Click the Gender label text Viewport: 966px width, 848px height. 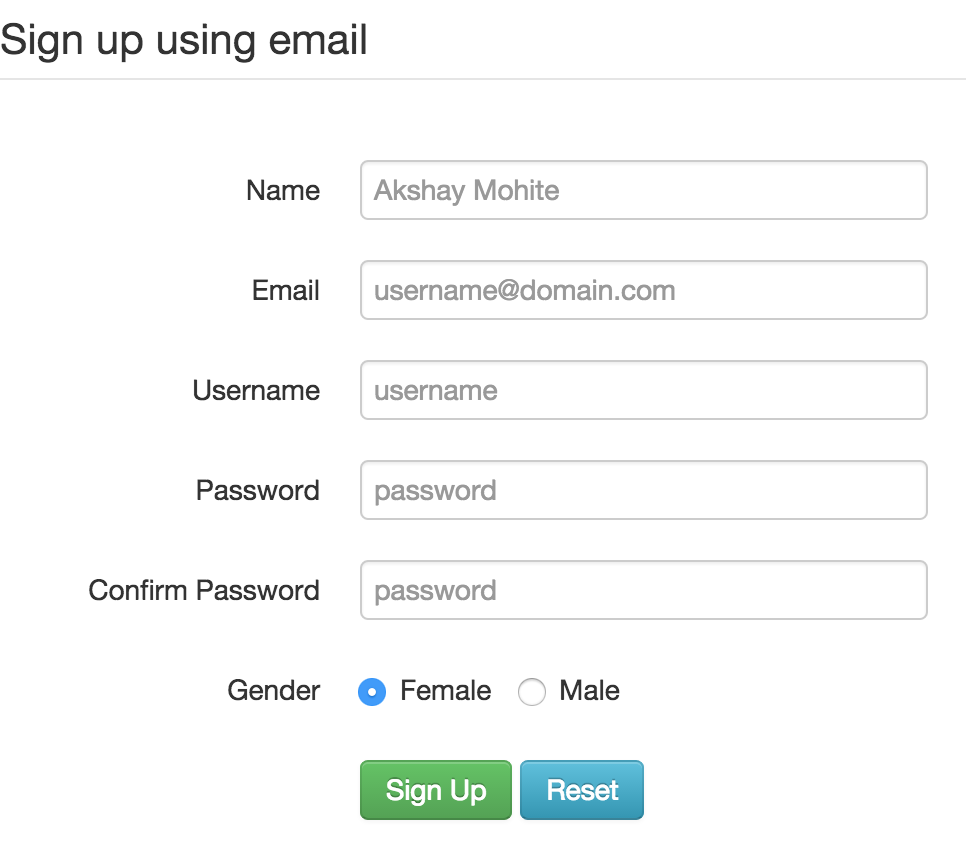point(274,691)
